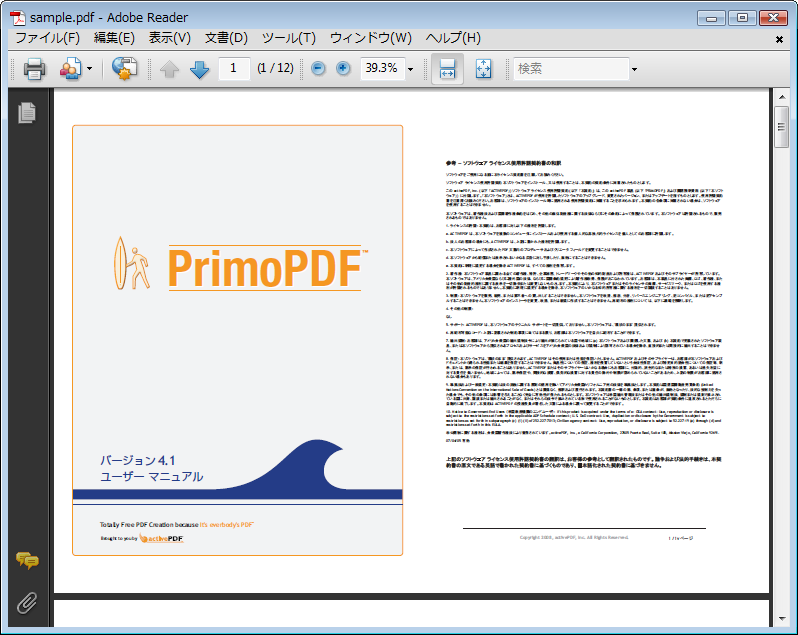Click the Totally Free PDF Creation tagline

click(177, 525)
